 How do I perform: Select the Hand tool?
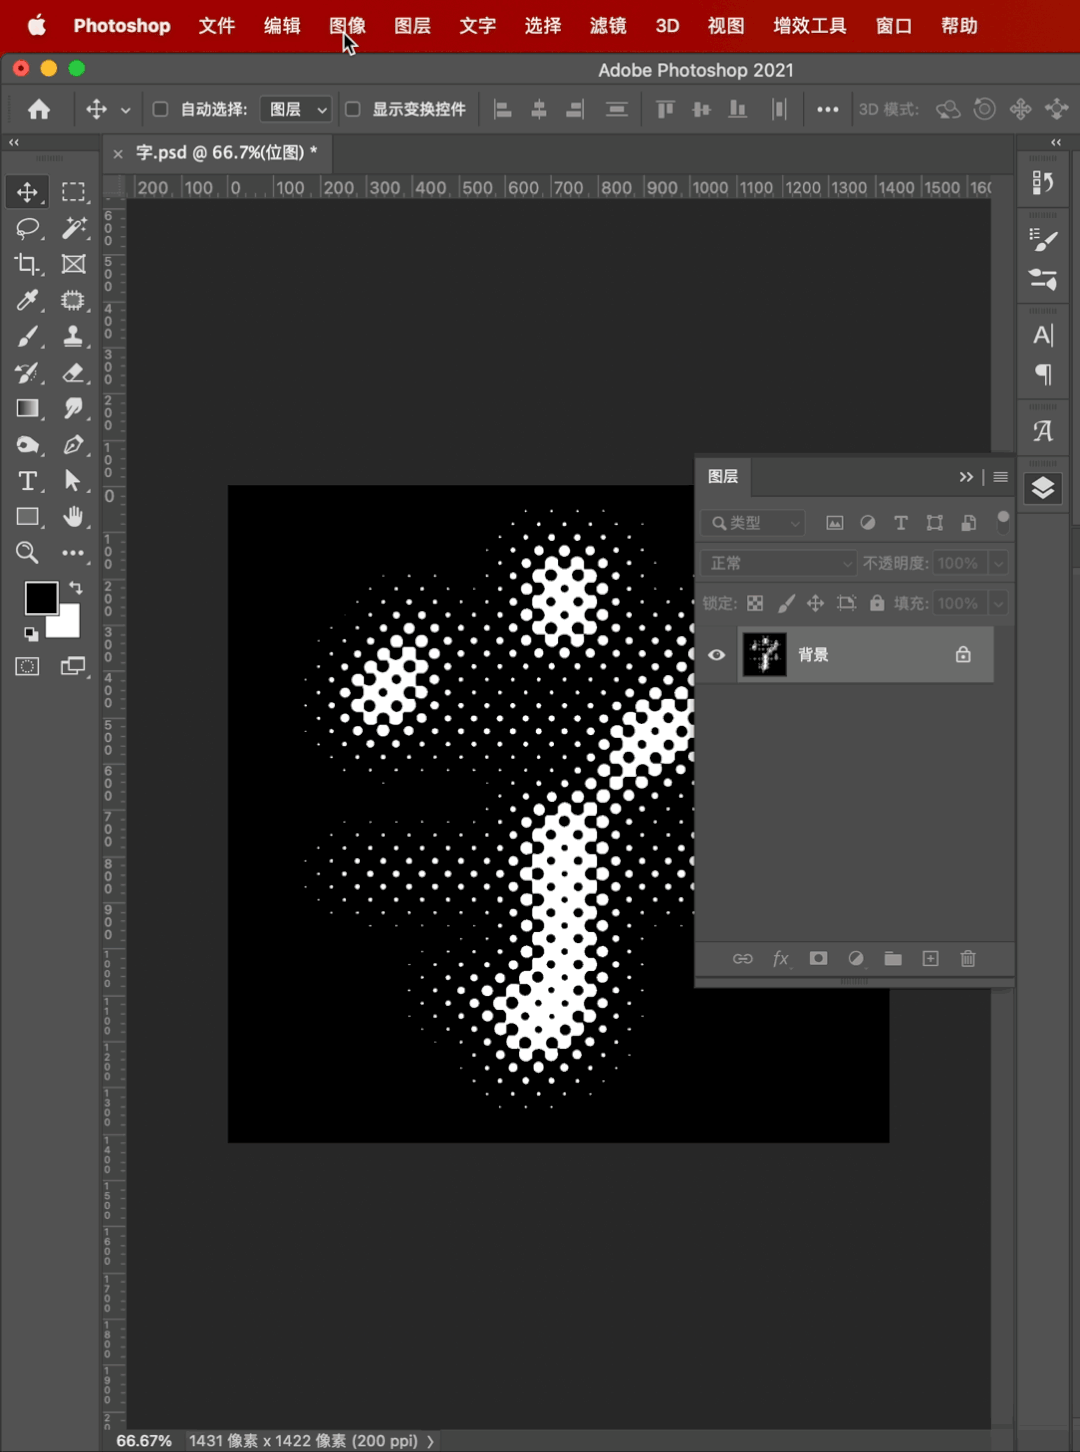73,517
